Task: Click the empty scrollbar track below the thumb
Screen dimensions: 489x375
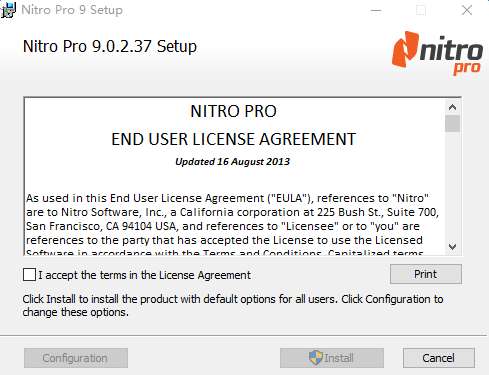Action: click(452, 186)
